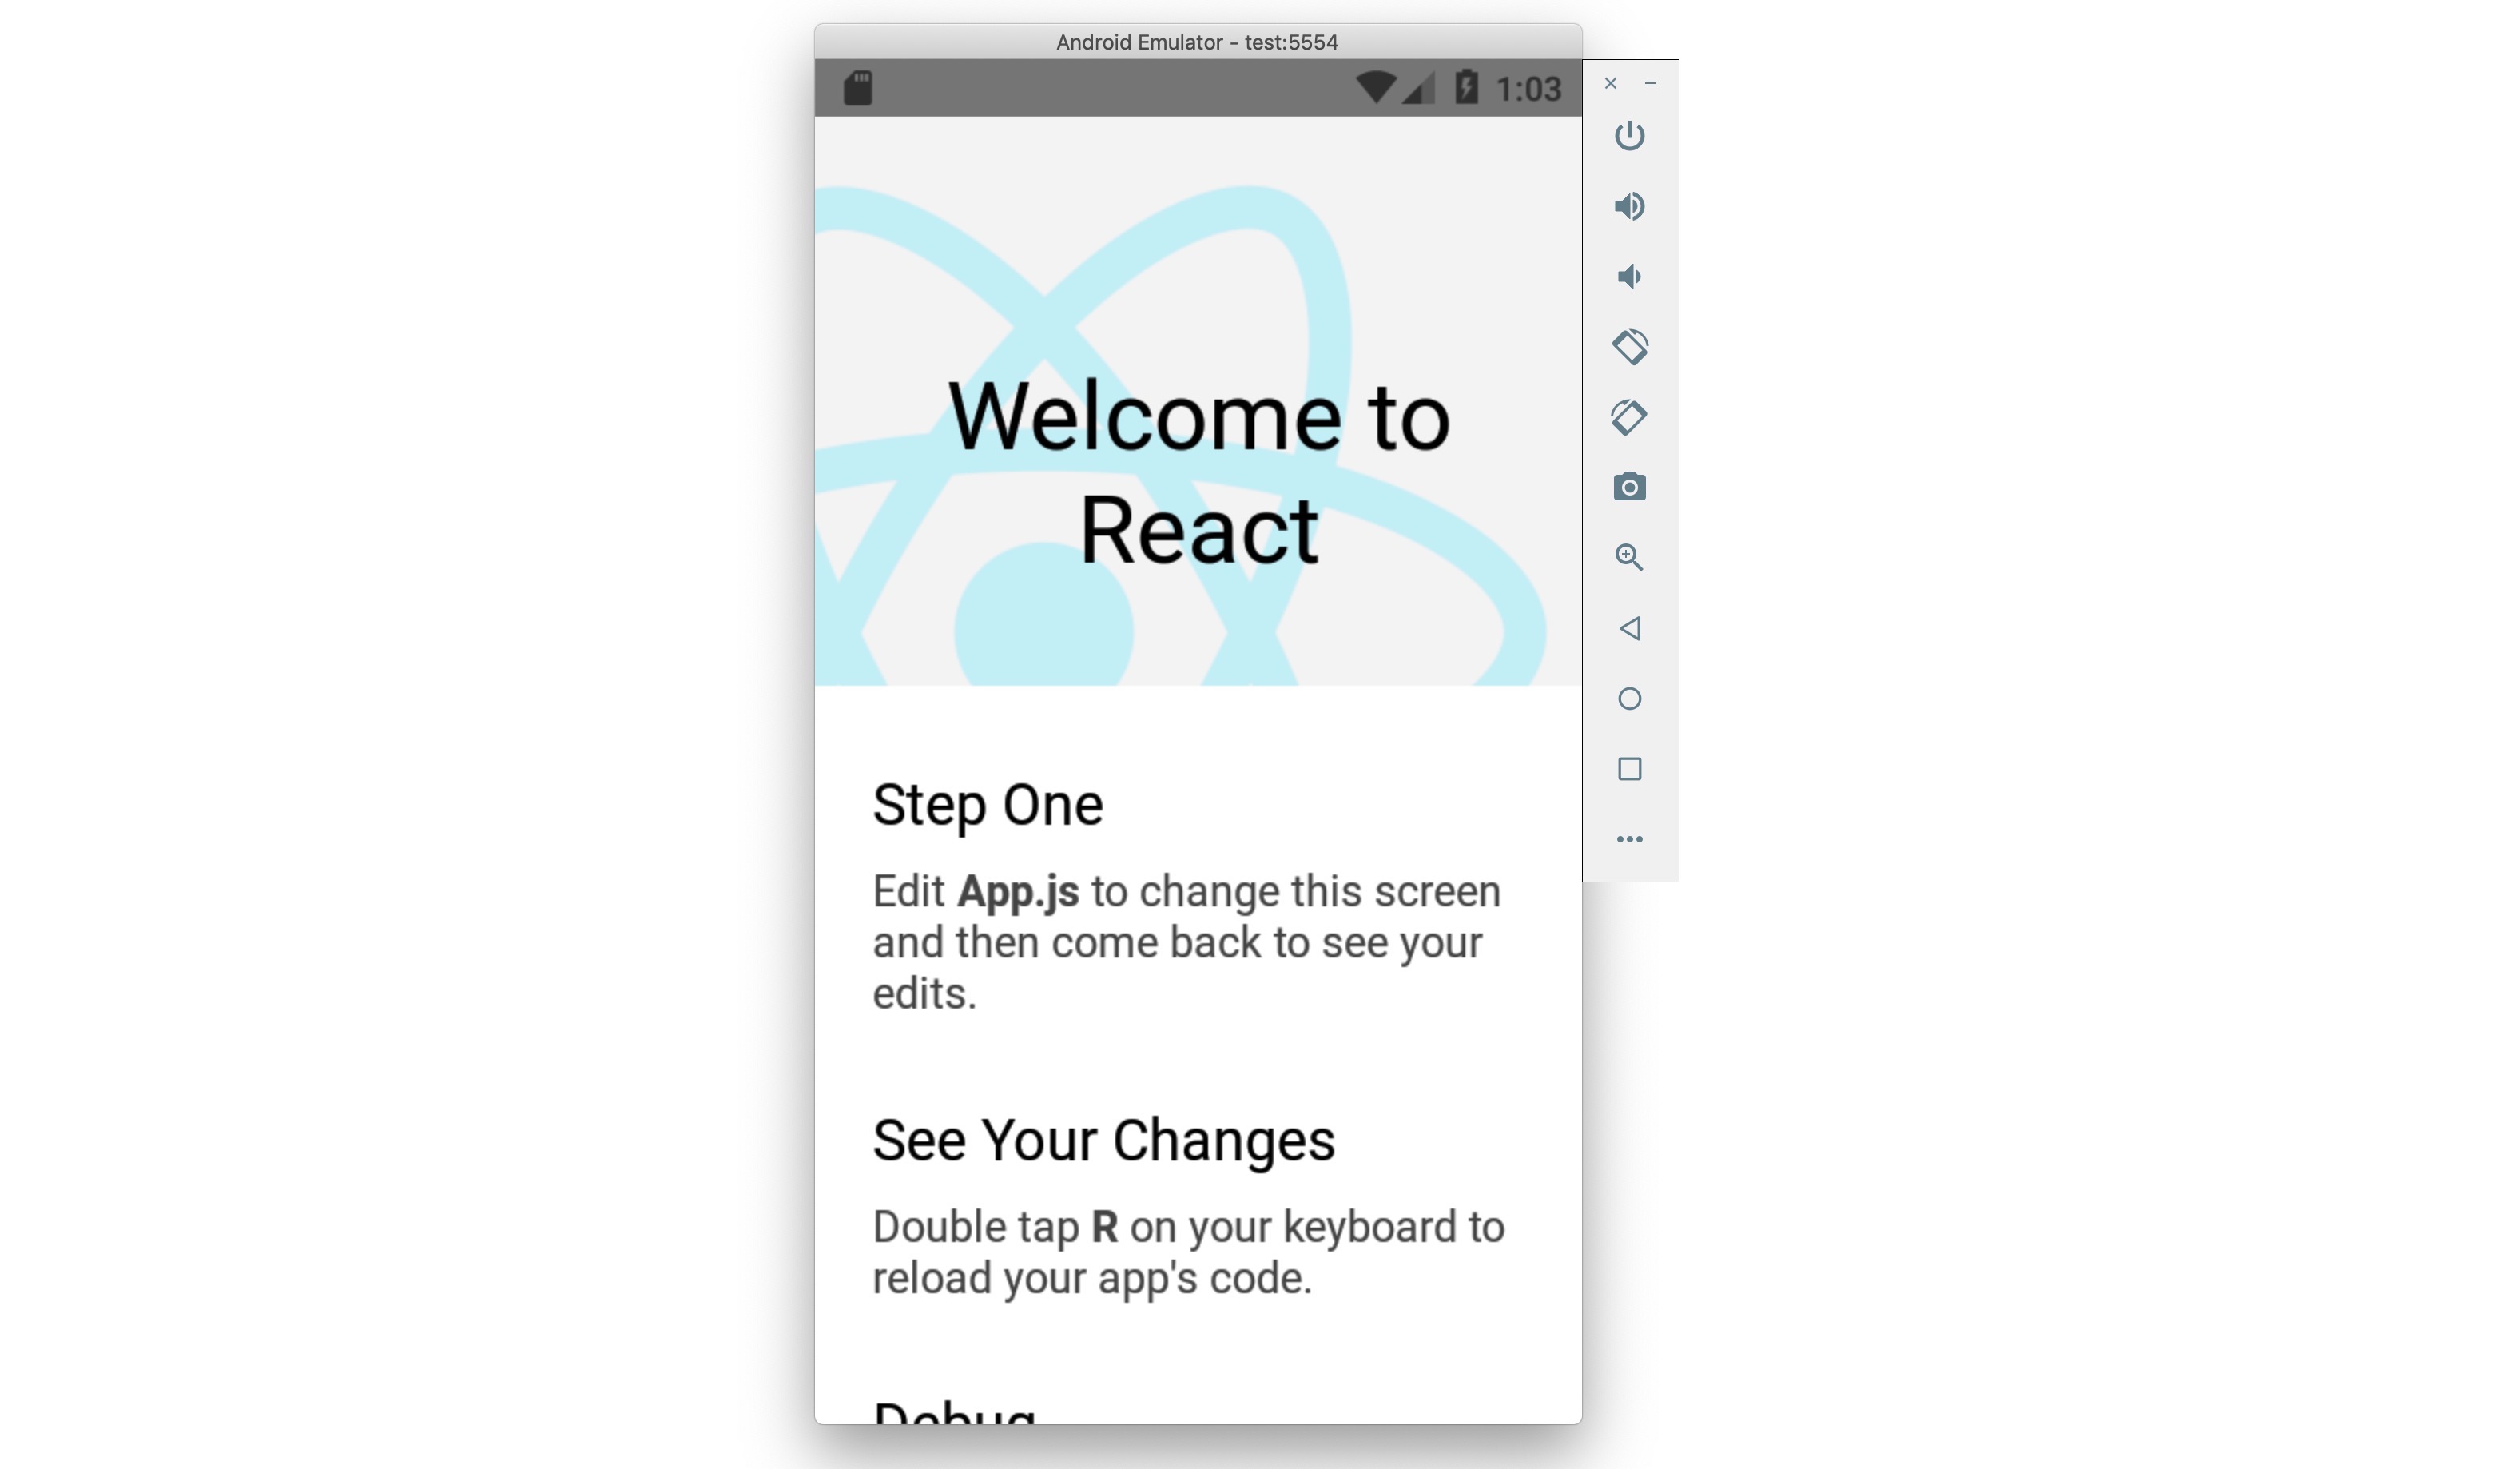
Task: Tap the Wi-Fi signal status icon
Action: pyautogui.click(x=1376, y=88)
